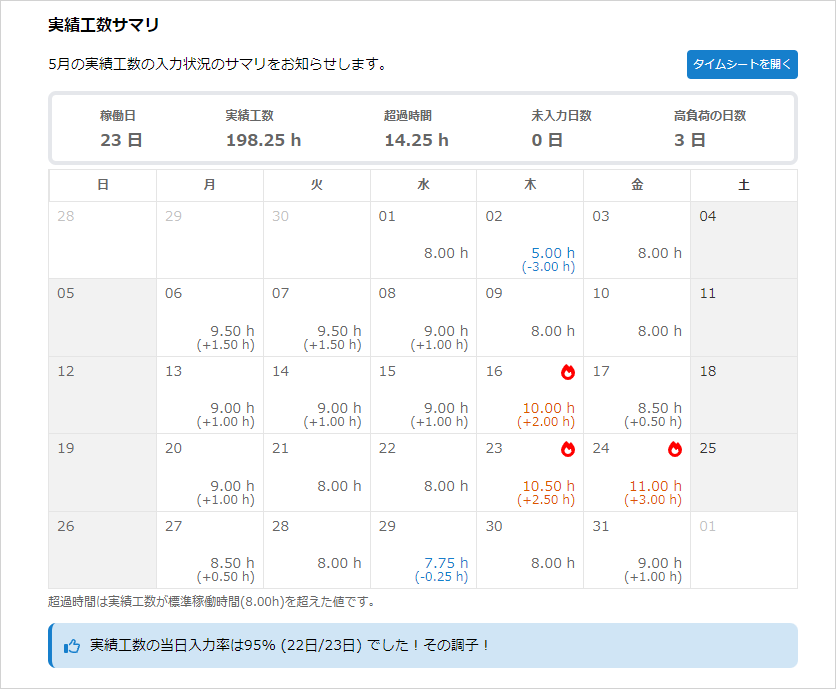Click the 10.50 h value on day 23
Image resolution: width=836 pixels, height=689 pixels.
pyautogui.click(x=549, y=486)
